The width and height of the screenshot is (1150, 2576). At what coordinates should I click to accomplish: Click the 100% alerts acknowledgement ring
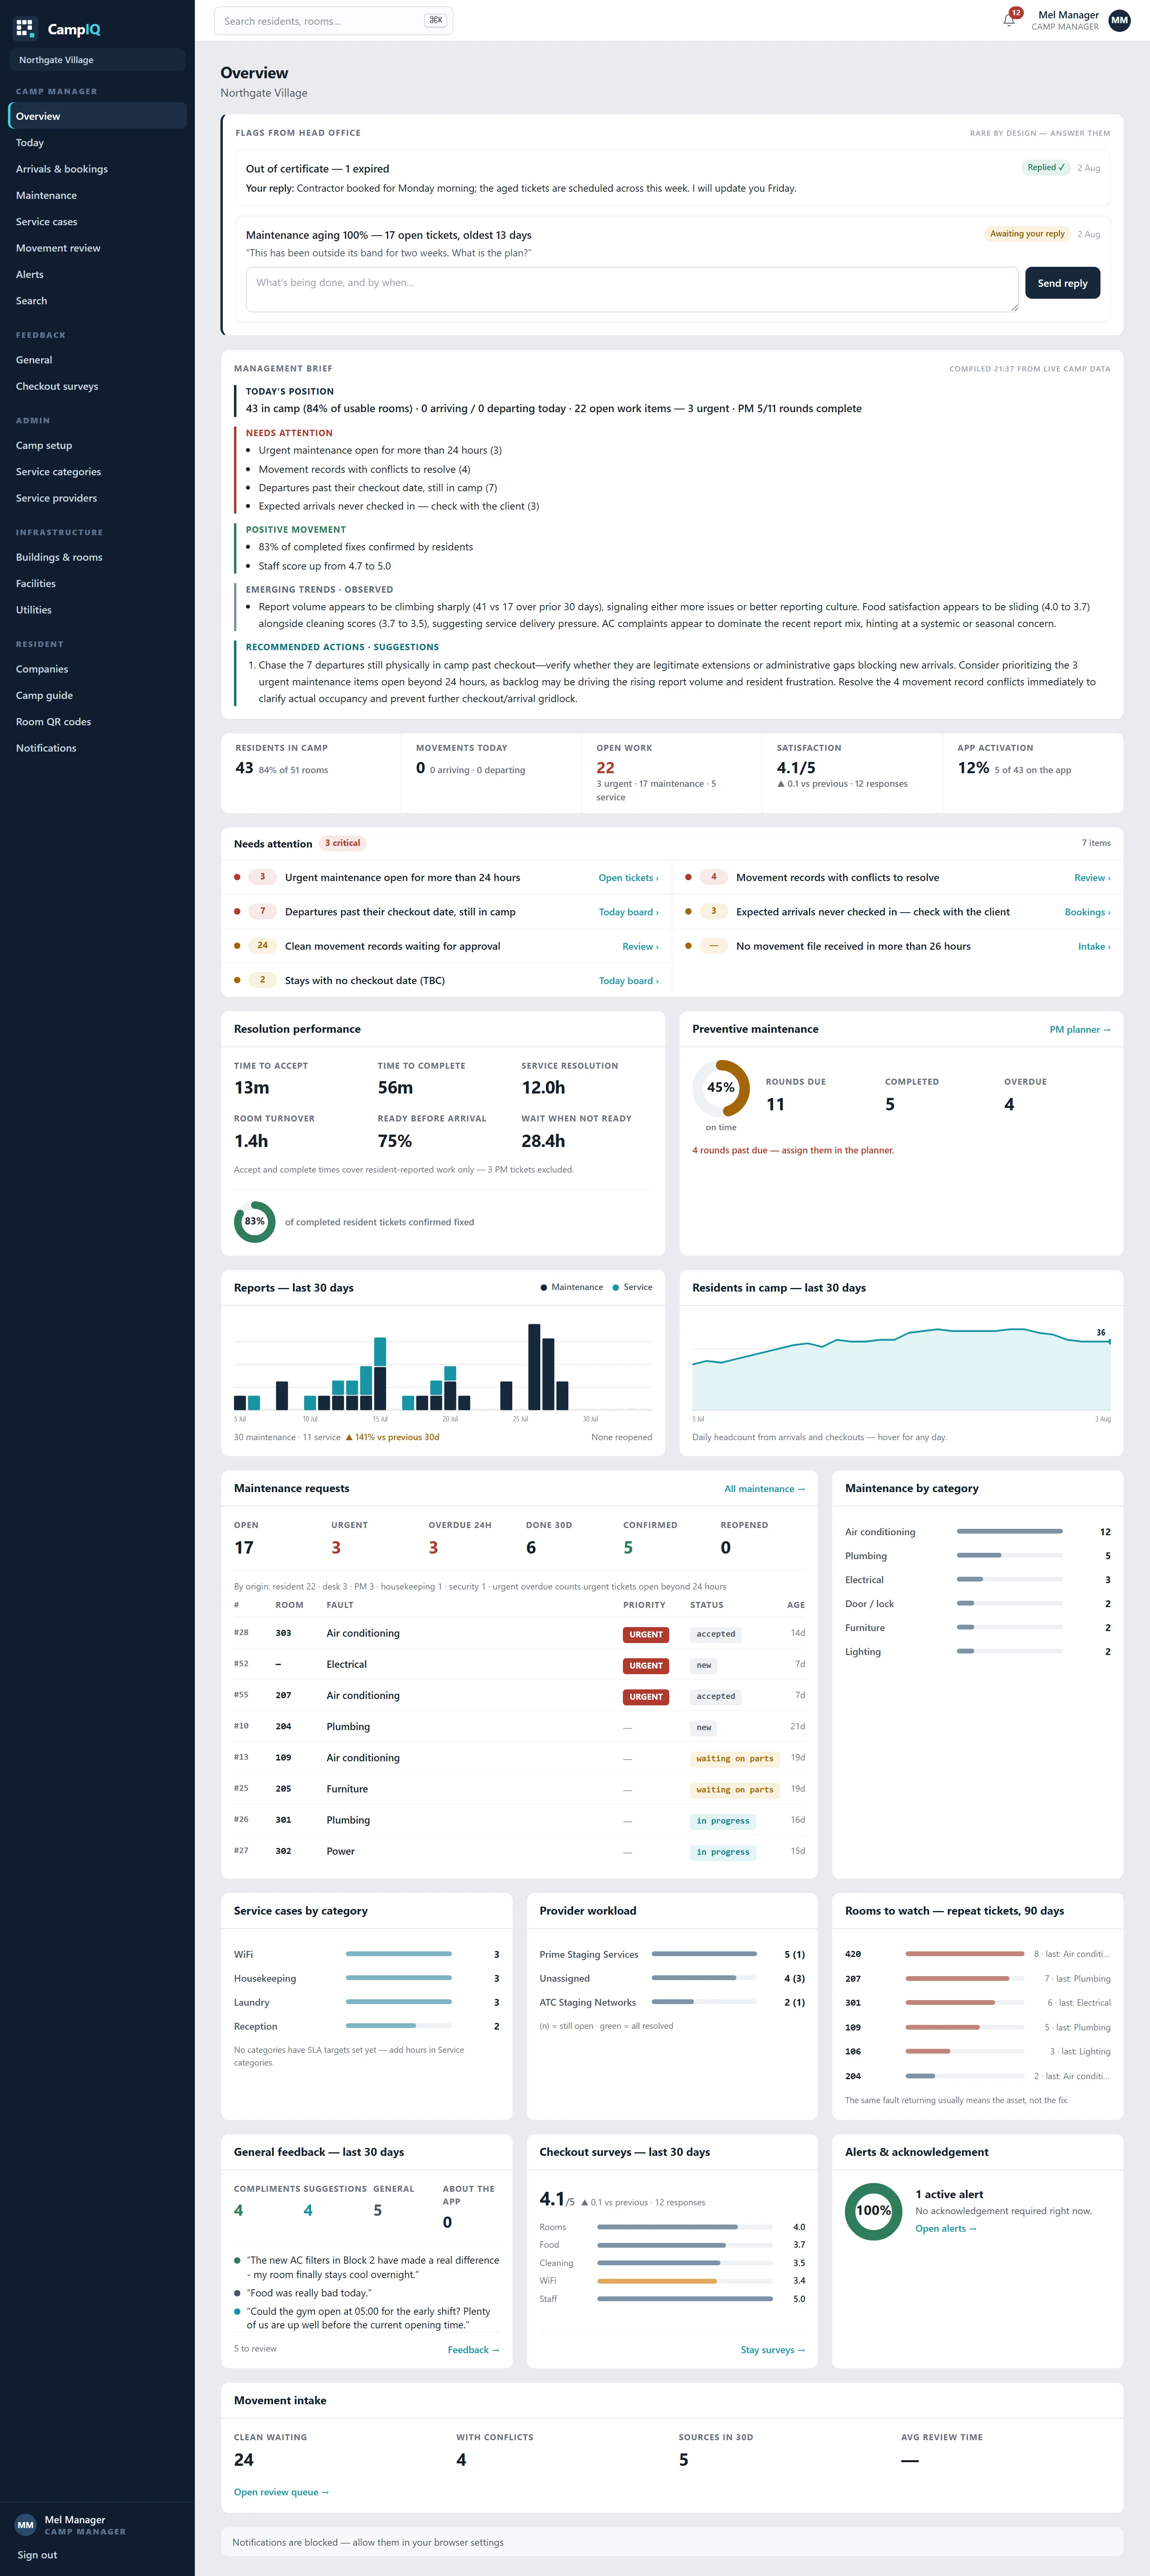coord(874,2211)
